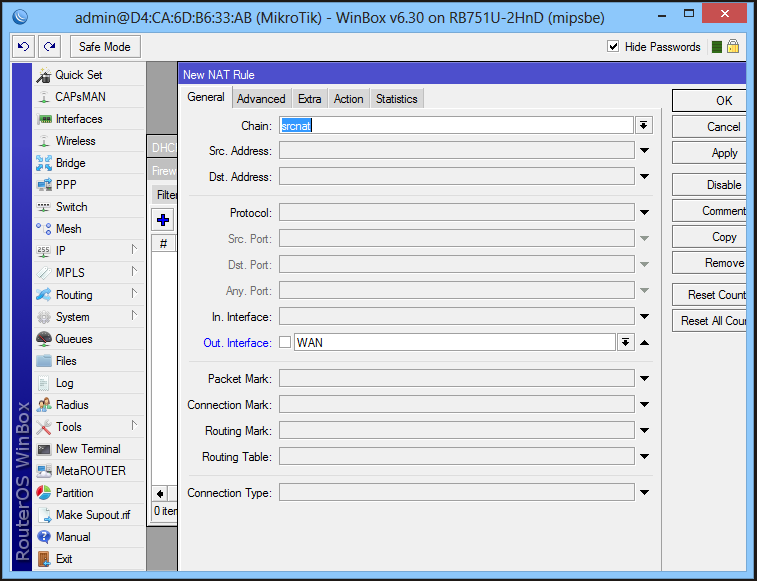Screen dimensions: 757x581
Task: Switch to the Statistics tab
Action: click(x=396, y=99)
